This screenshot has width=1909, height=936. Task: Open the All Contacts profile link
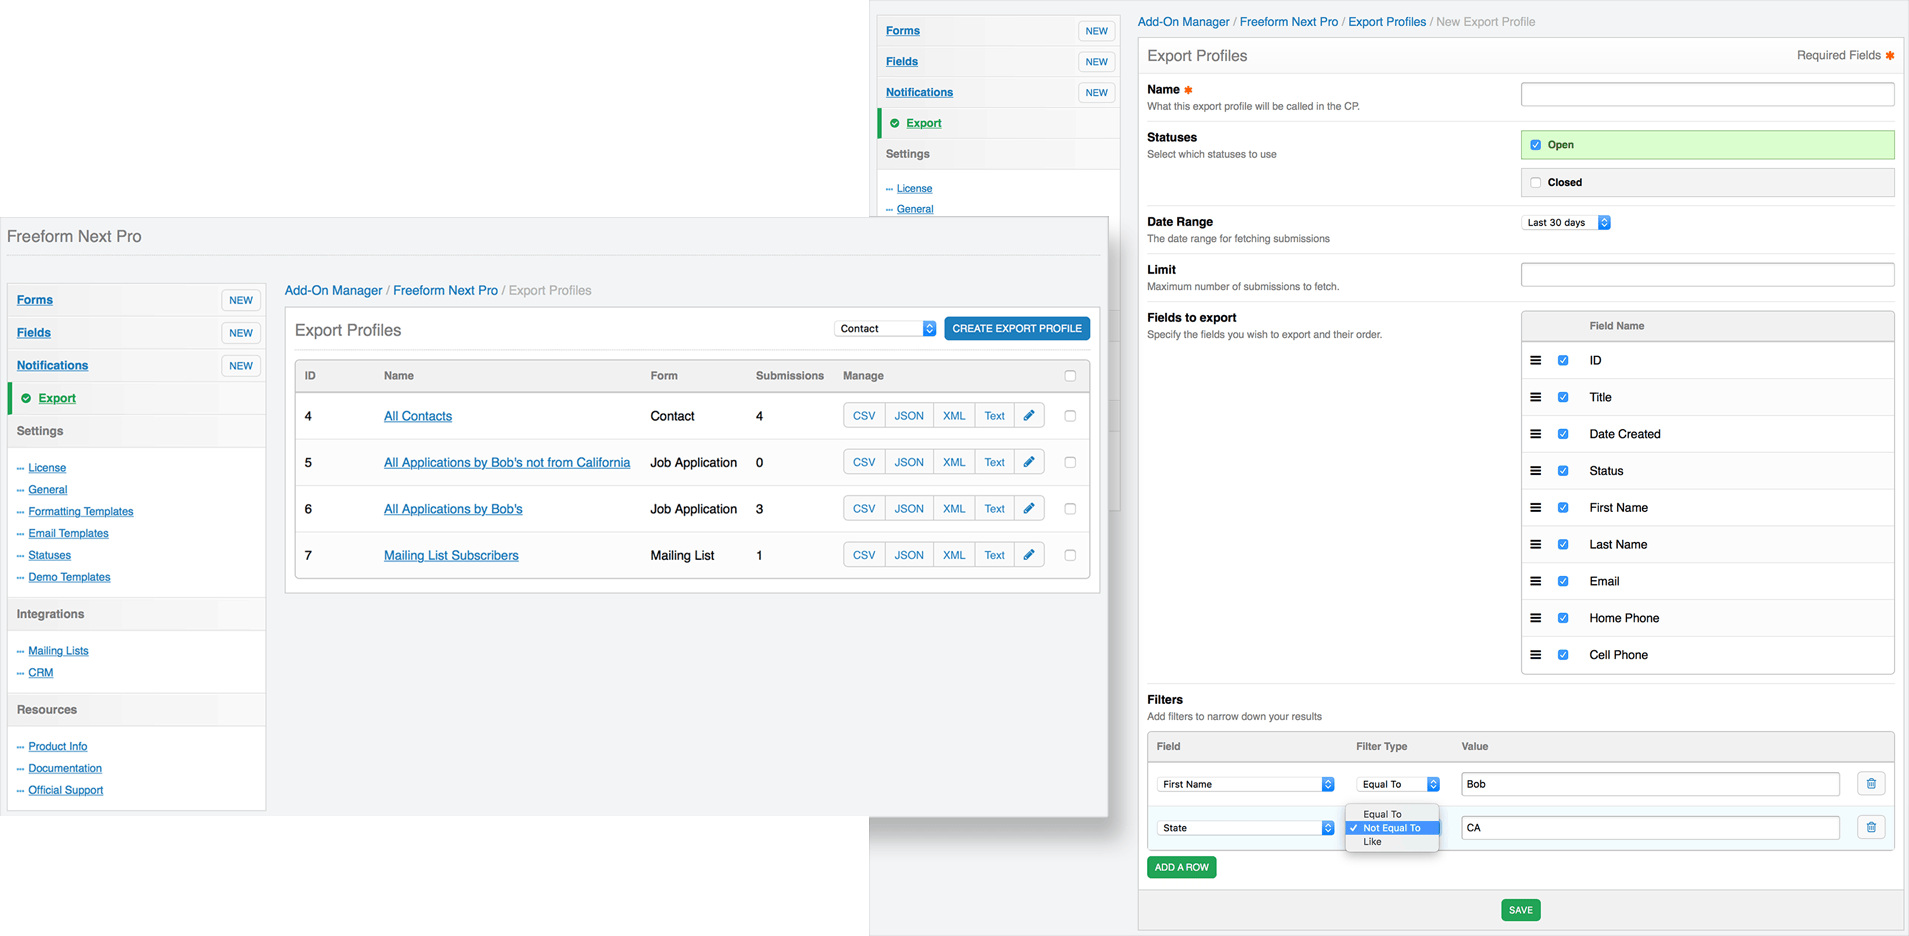point(418,416)
